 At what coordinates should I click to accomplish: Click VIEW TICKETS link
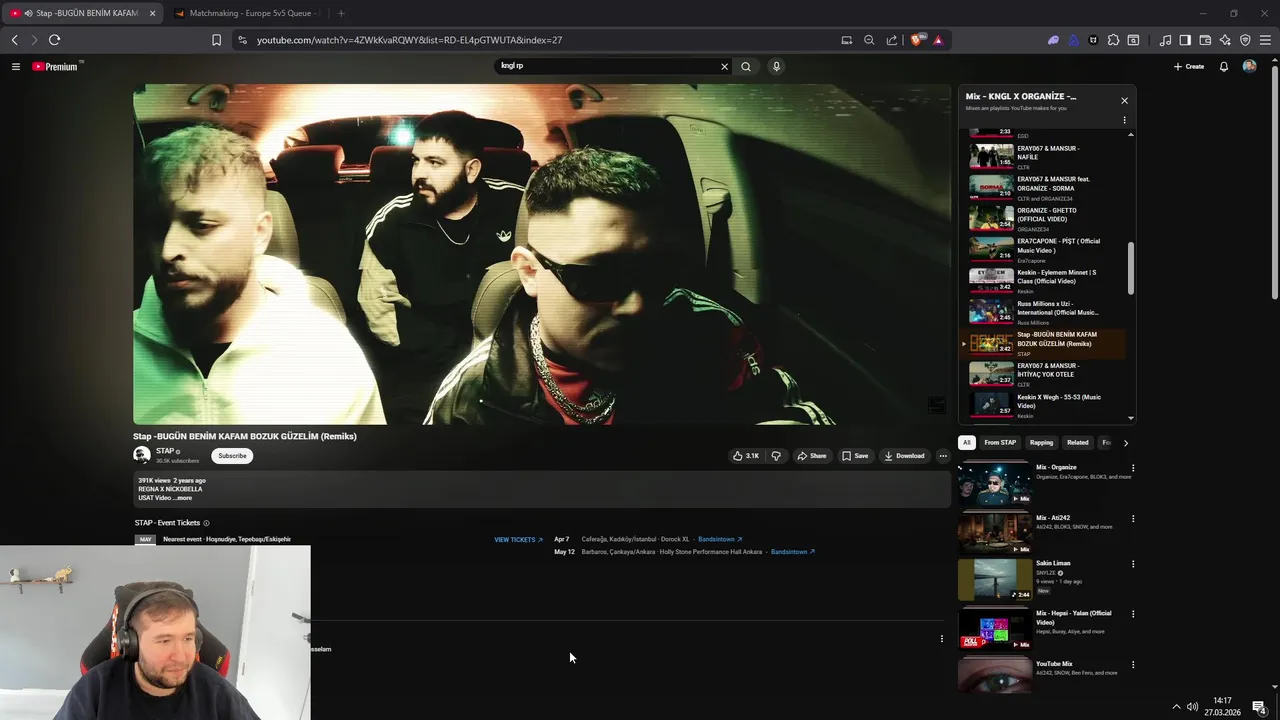(x=518, y=540)
